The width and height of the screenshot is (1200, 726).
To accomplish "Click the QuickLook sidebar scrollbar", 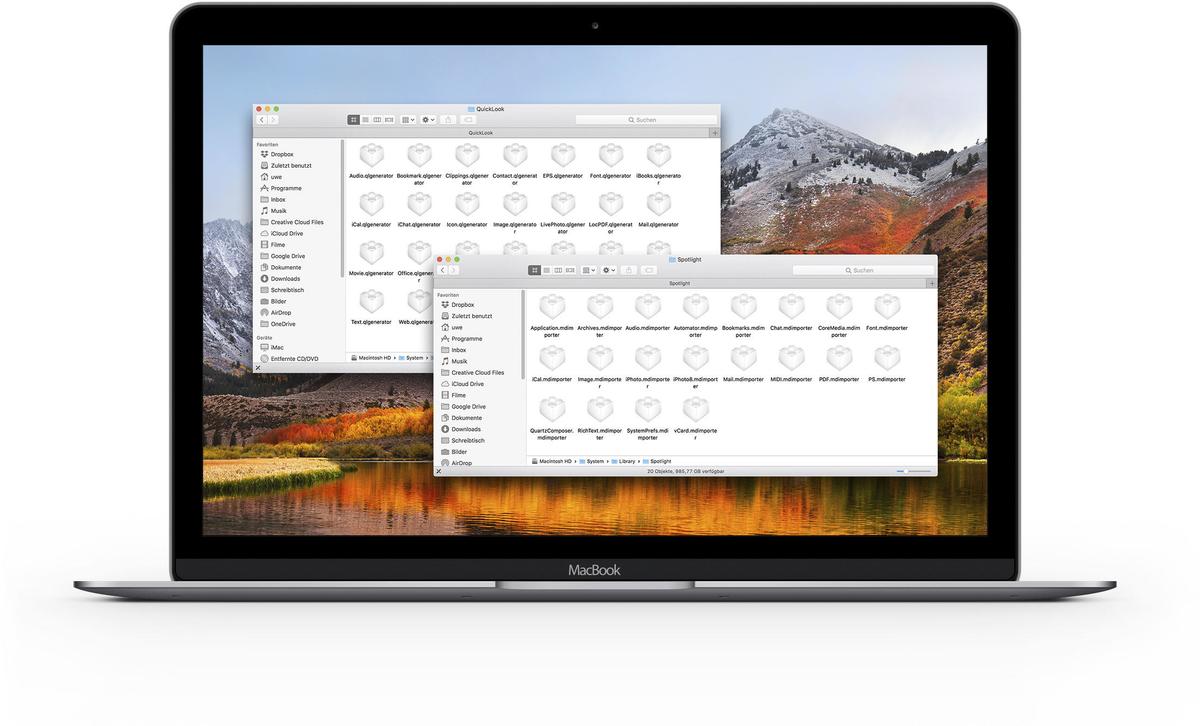I will point(343,208).
